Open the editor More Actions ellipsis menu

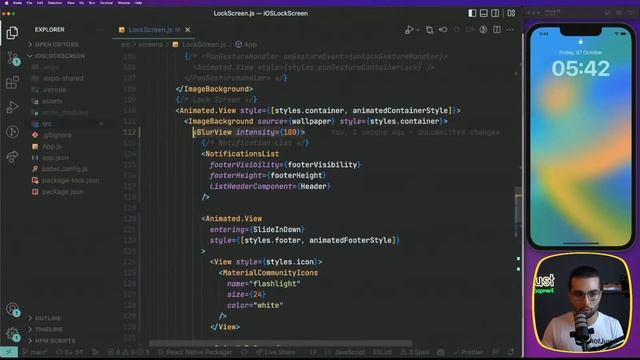tap(510, 30)
